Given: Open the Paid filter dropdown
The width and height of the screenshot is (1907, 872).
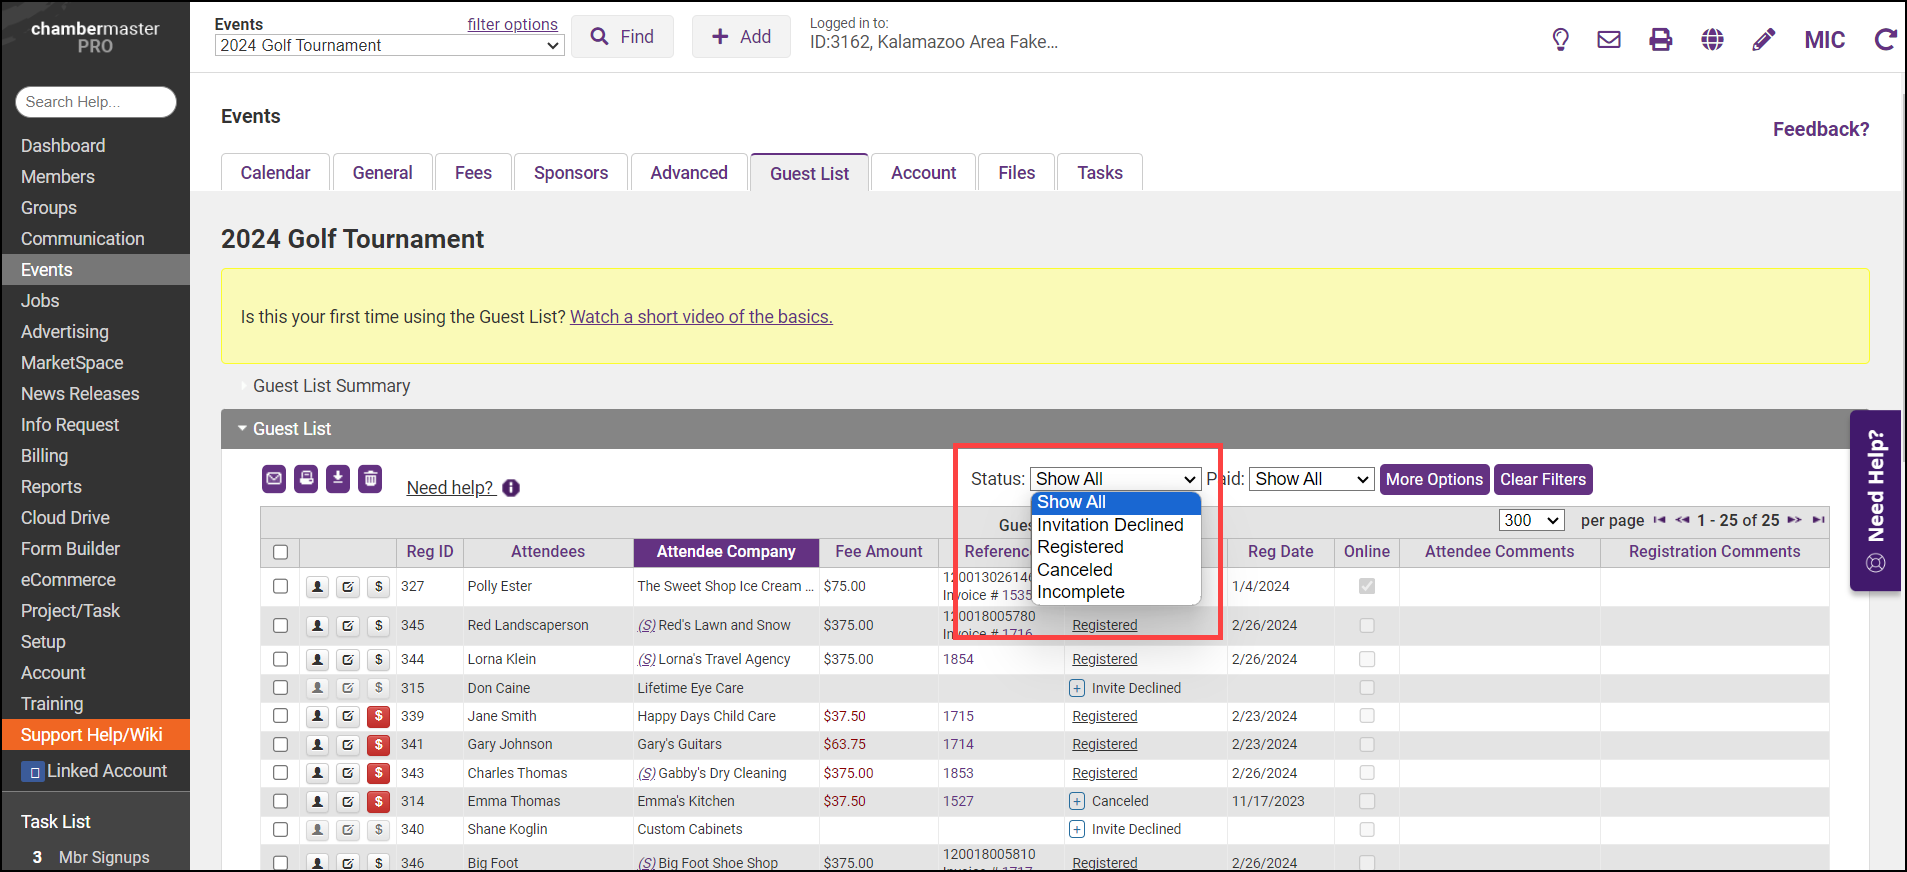Looking at the screenshot, I should (x=1311, y=479).
